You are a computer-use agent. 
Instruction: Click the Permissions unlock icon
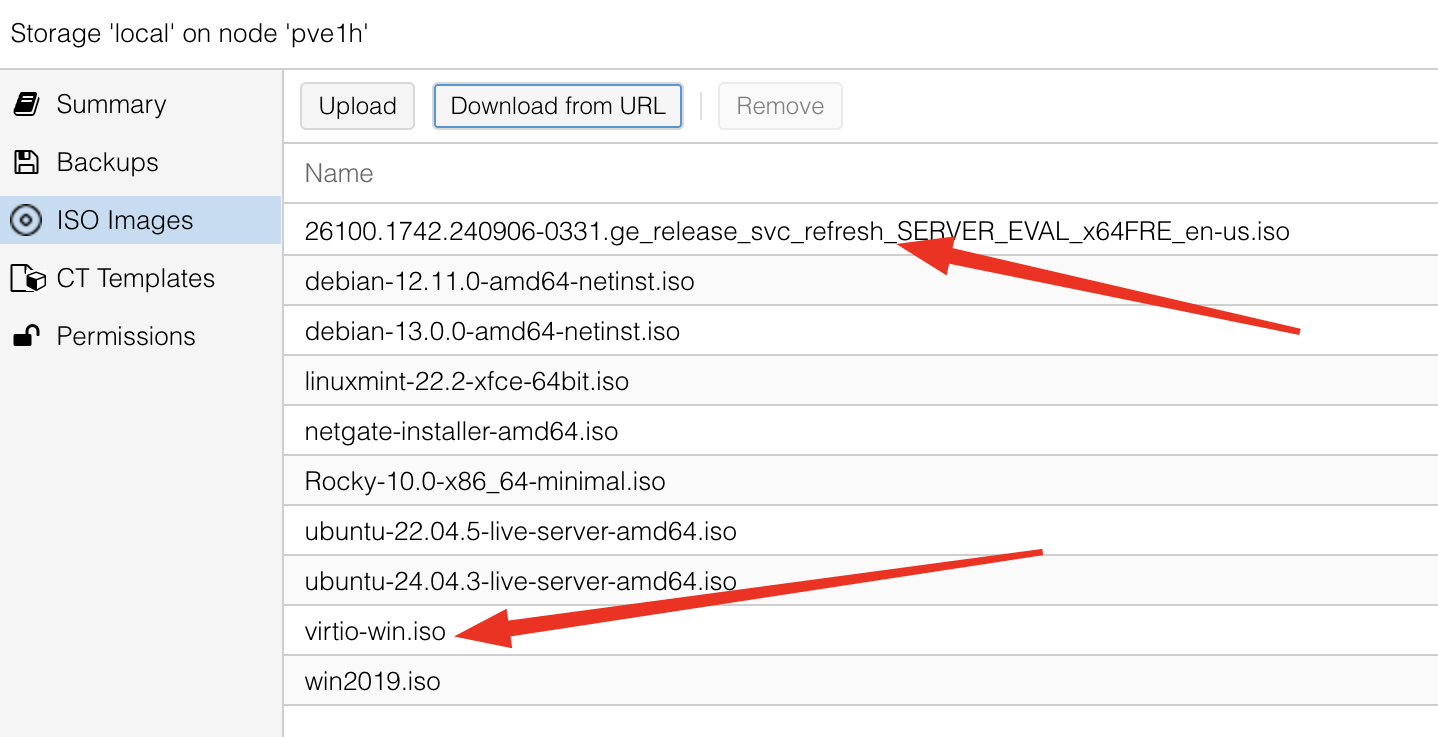point(26,336)
